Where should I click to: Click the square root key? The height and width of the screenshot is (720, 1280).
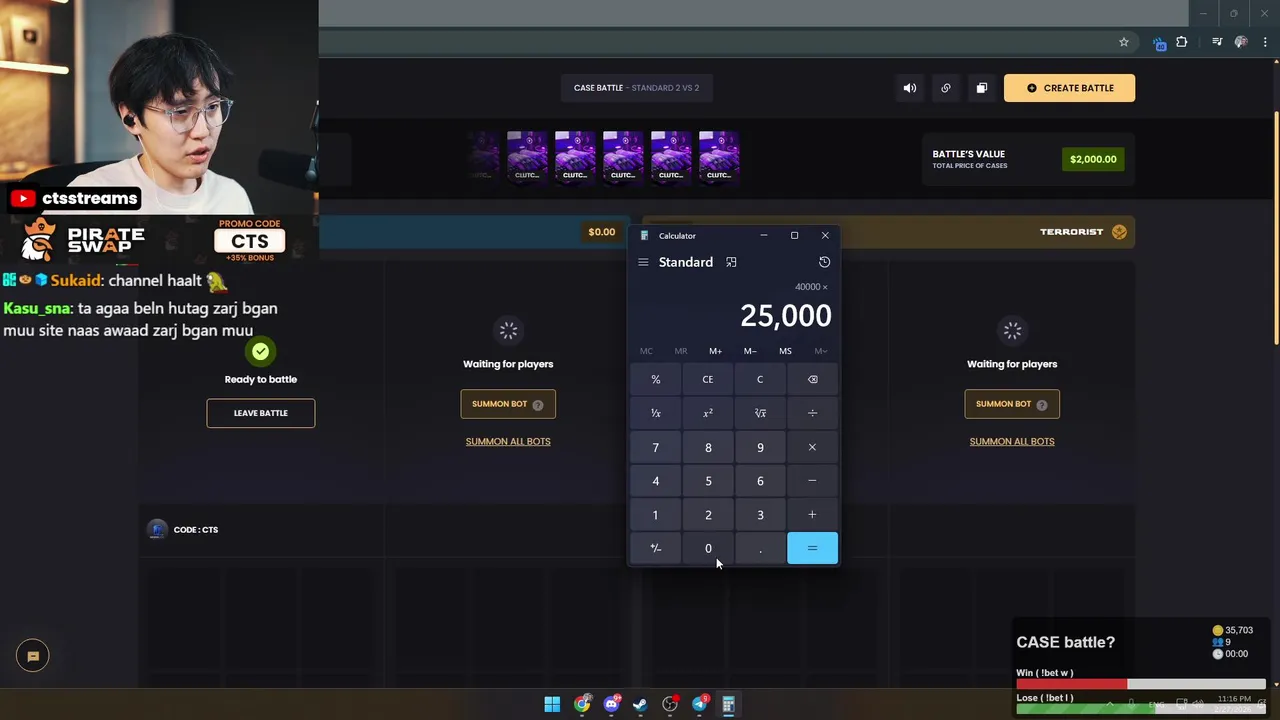[x=760, y=413]
